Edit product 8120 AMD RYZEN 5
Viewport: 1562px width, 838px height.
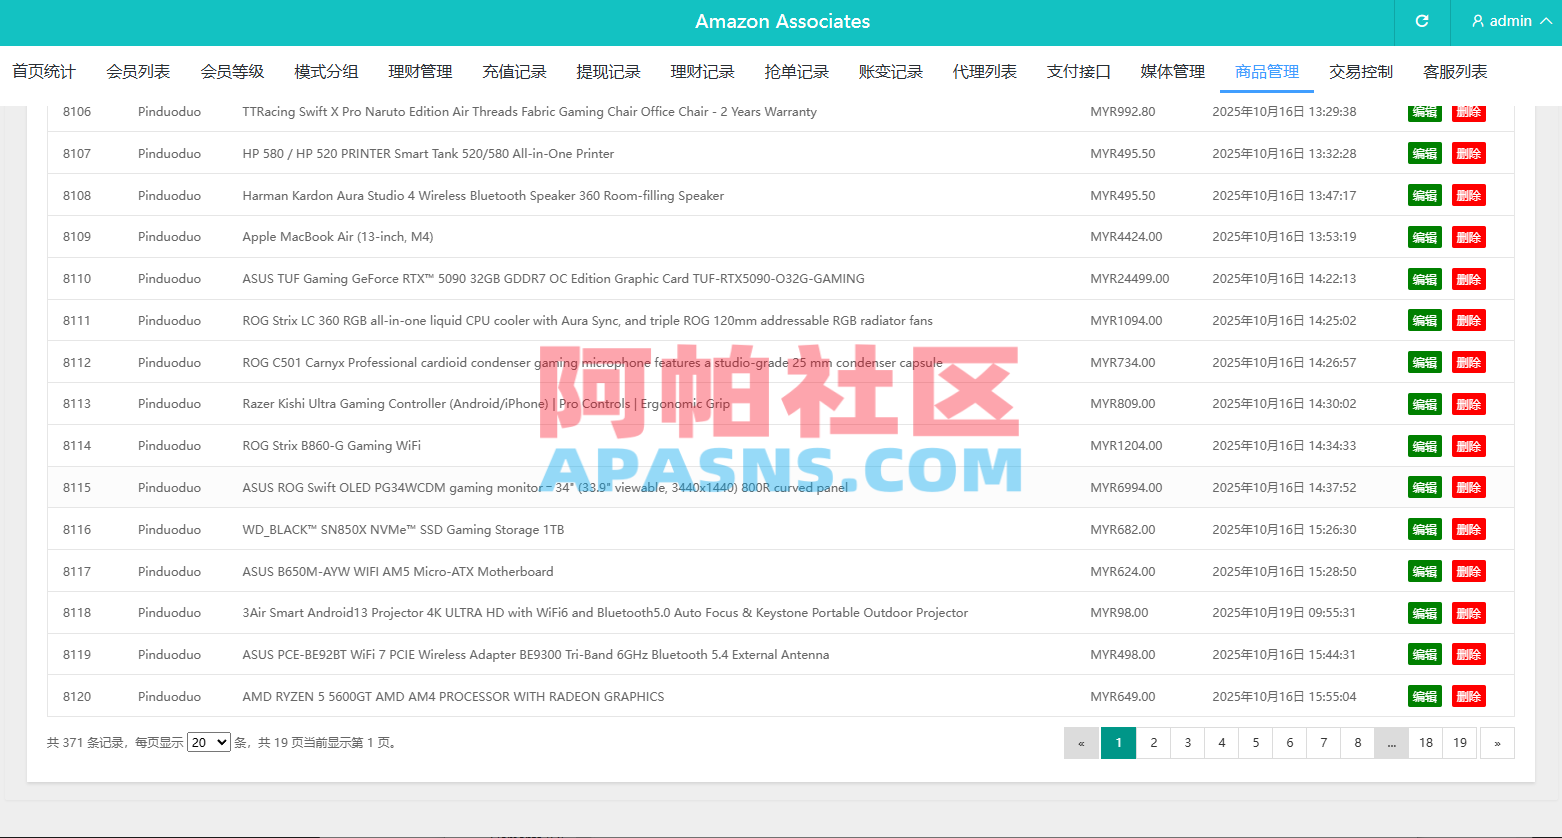pos(1425,696)
